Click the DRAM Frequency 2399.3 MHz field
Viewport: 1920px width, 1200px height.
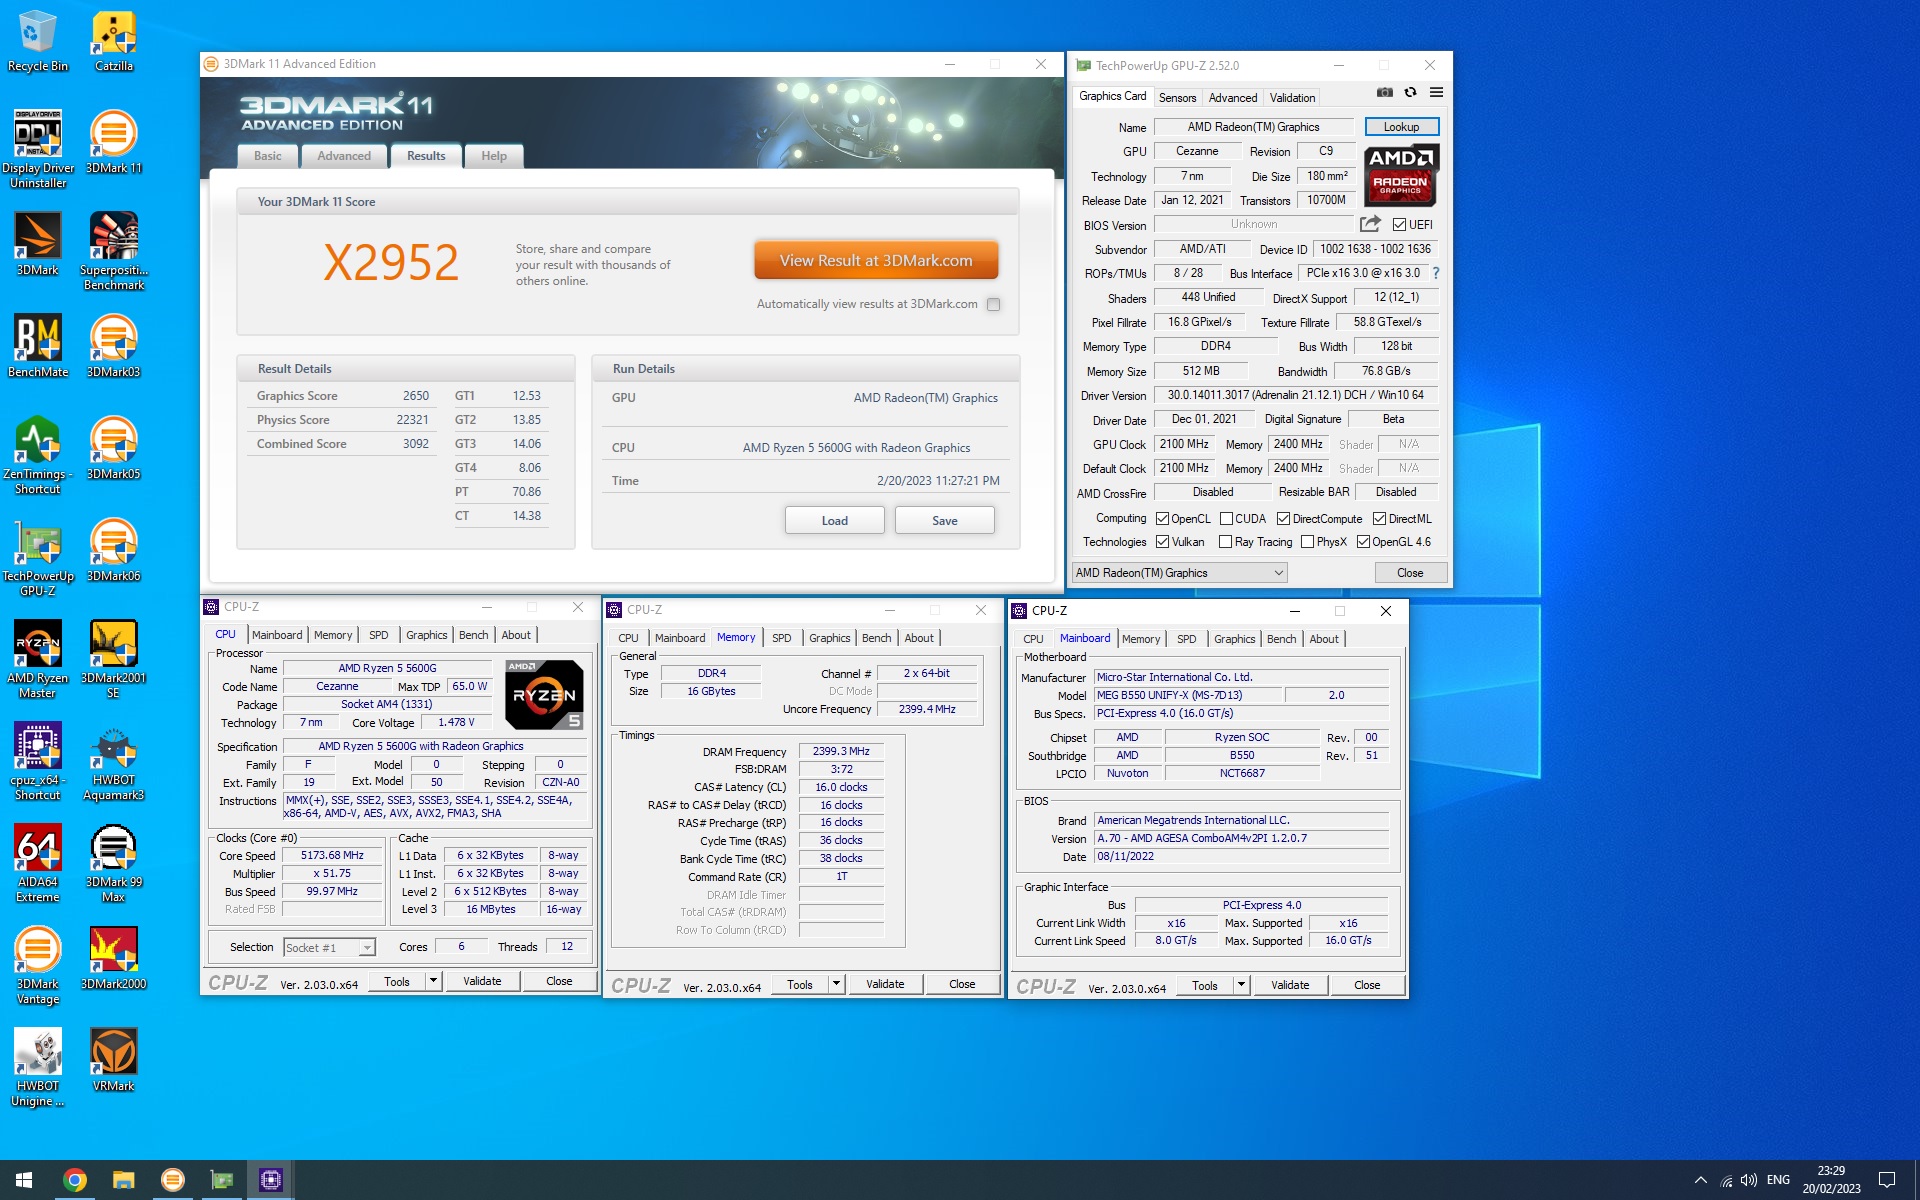(841, 751)
